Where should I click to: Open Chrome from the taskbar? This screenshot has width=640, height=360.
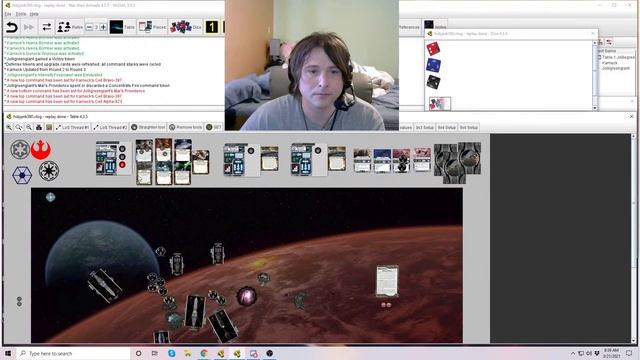[204, 353]
